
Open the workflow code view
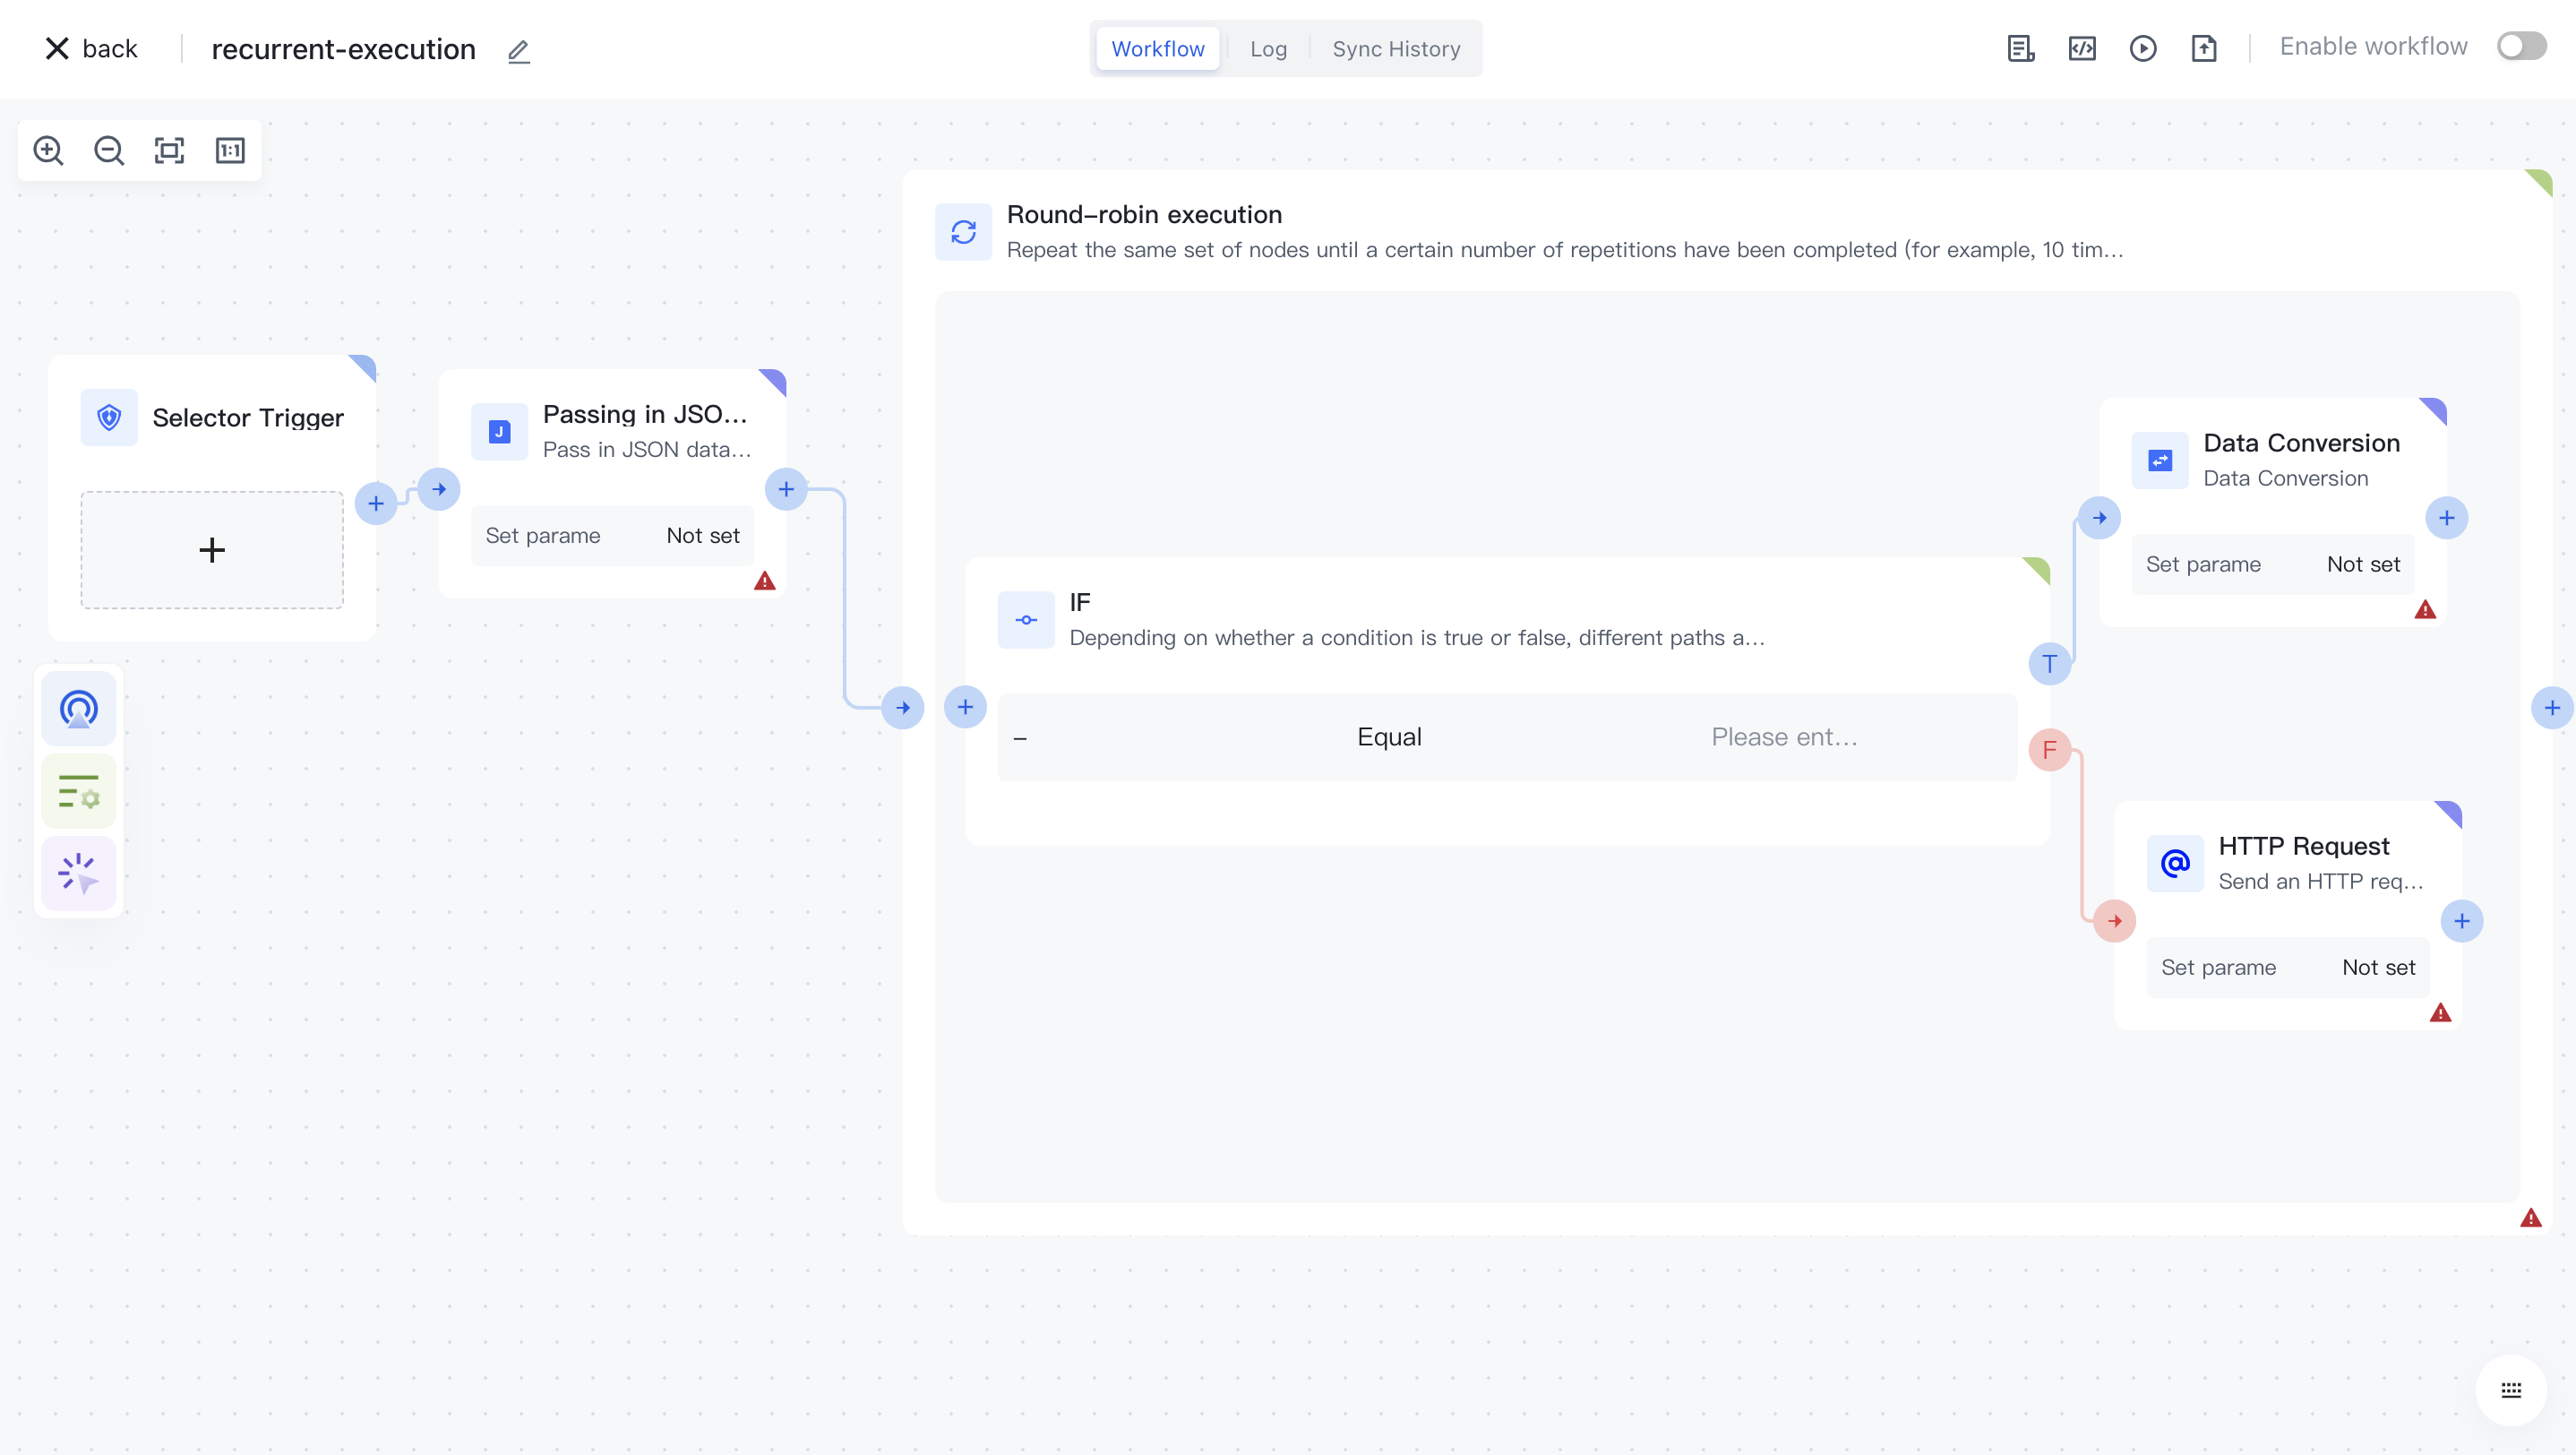[x=2082, y=48]
